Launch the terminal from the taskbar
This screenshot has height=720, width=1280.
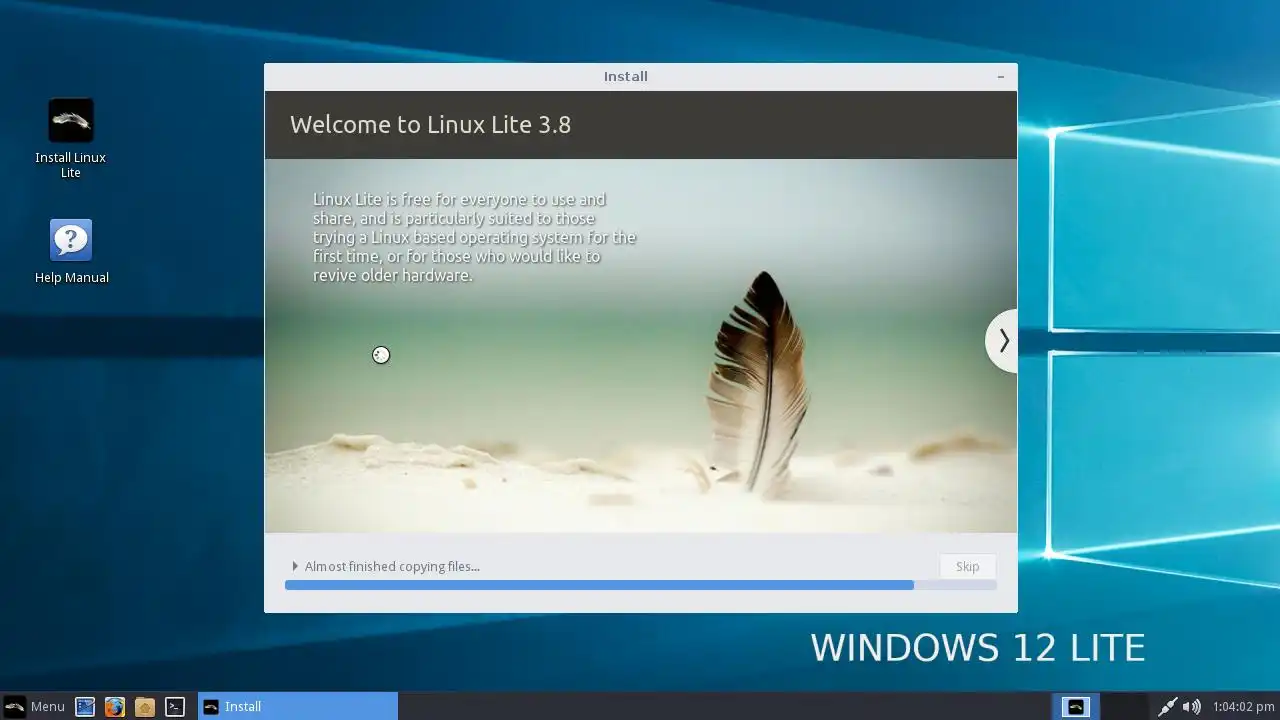click(175, 706)
